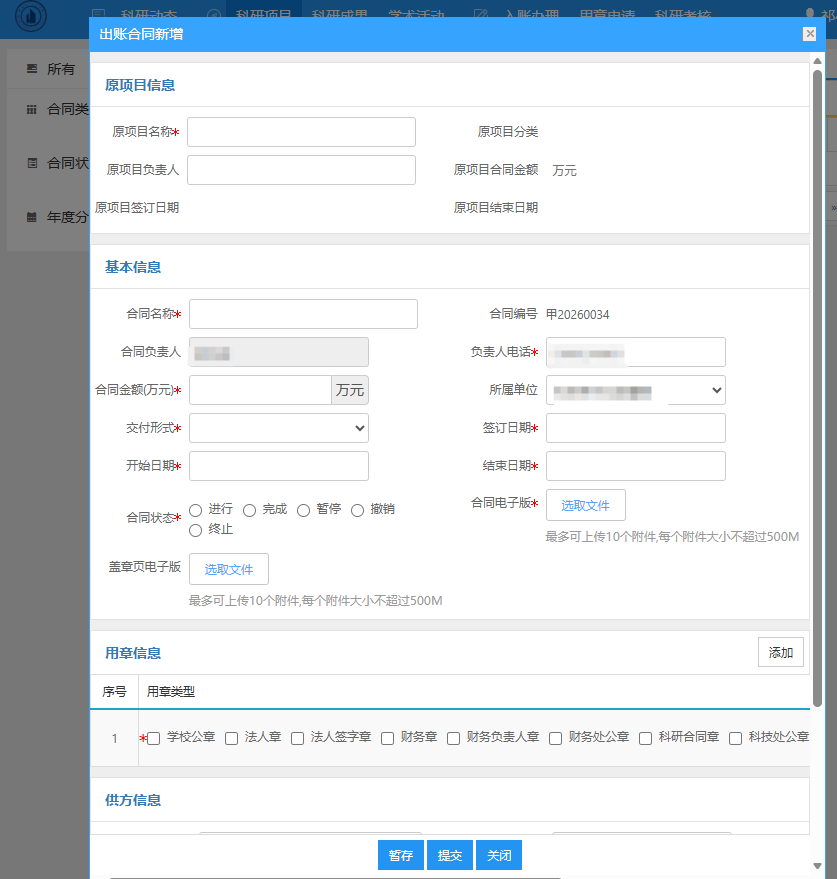Click the 暂存 save draft button
The image size is (837, 879).
tap(401, 856)
